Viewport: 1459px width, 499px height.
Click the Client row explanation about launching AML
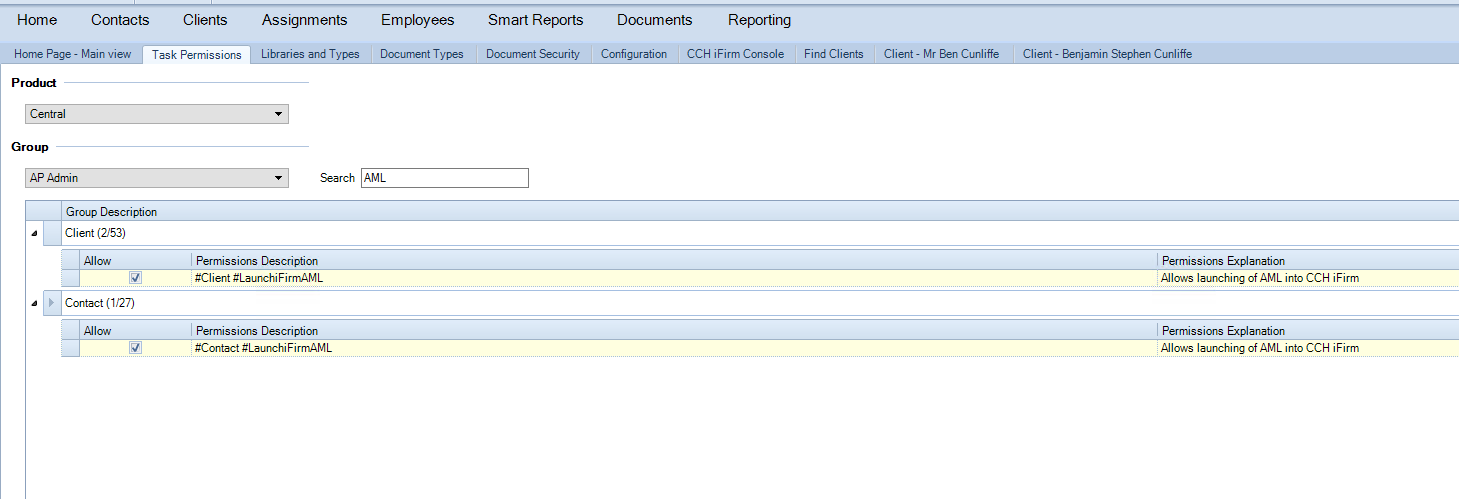click(1260, 278)
